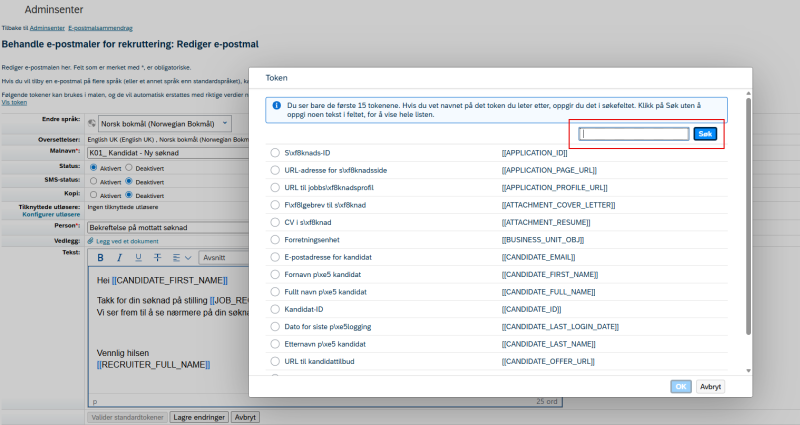The image size is (800, 425).
Task: Set Kopi to Aktivert
Action: click(93, 195)
